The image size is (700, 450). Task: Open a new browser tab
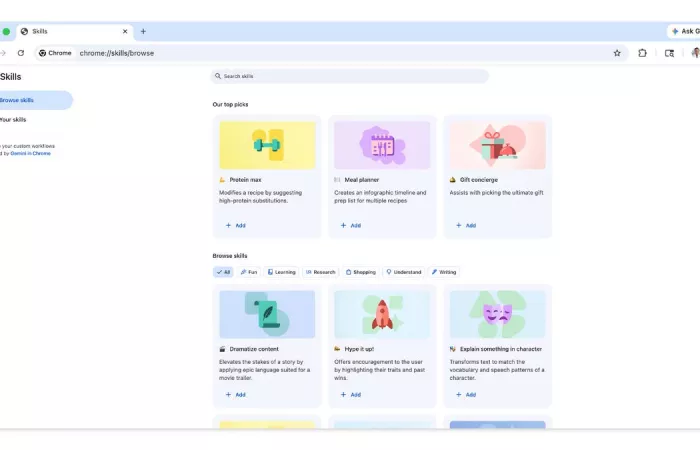(x=143, y=31)
